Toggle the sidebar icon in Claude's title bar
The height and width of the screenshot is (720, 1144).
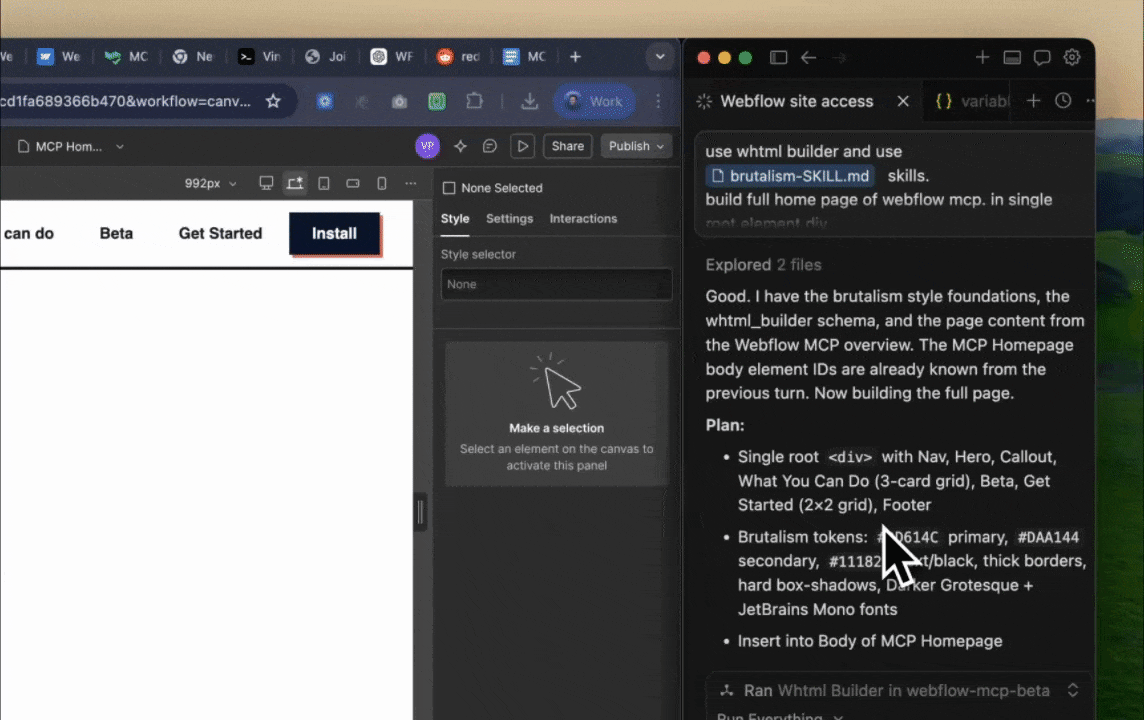click(778, 57)
